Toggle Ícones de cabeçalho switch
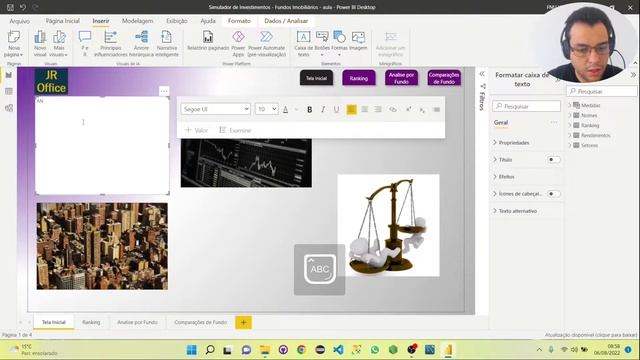The image size is (640, 360). [553, 193]
